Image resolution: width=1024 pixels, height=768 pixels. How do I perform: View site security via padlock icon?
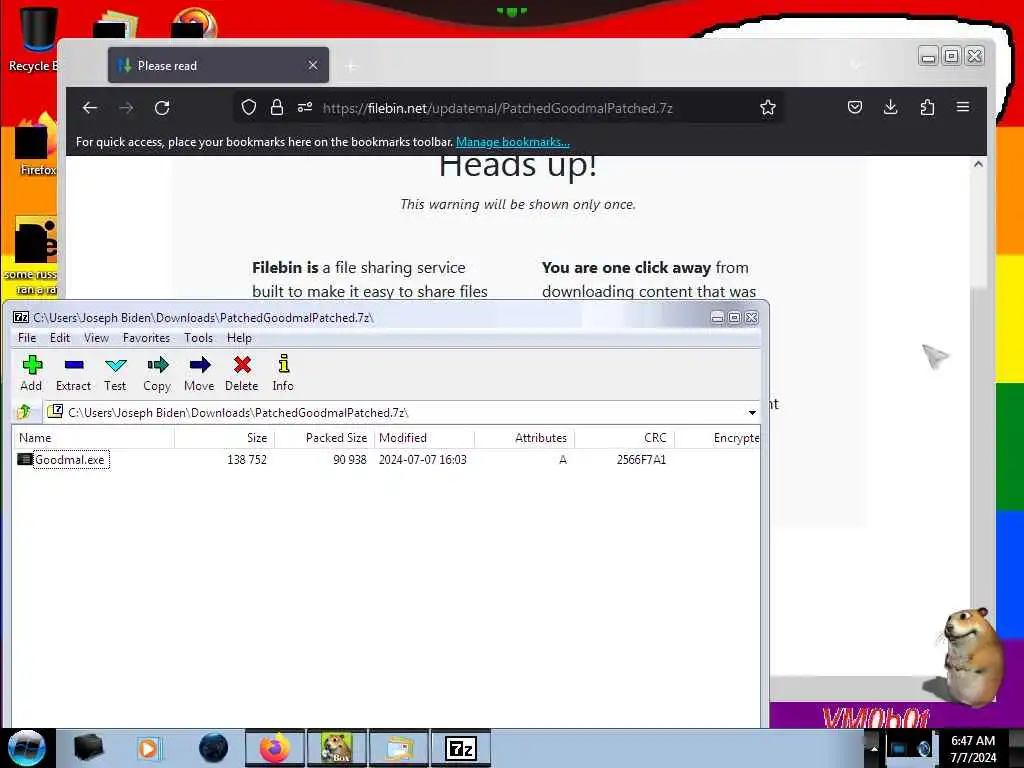click(277, 108)
